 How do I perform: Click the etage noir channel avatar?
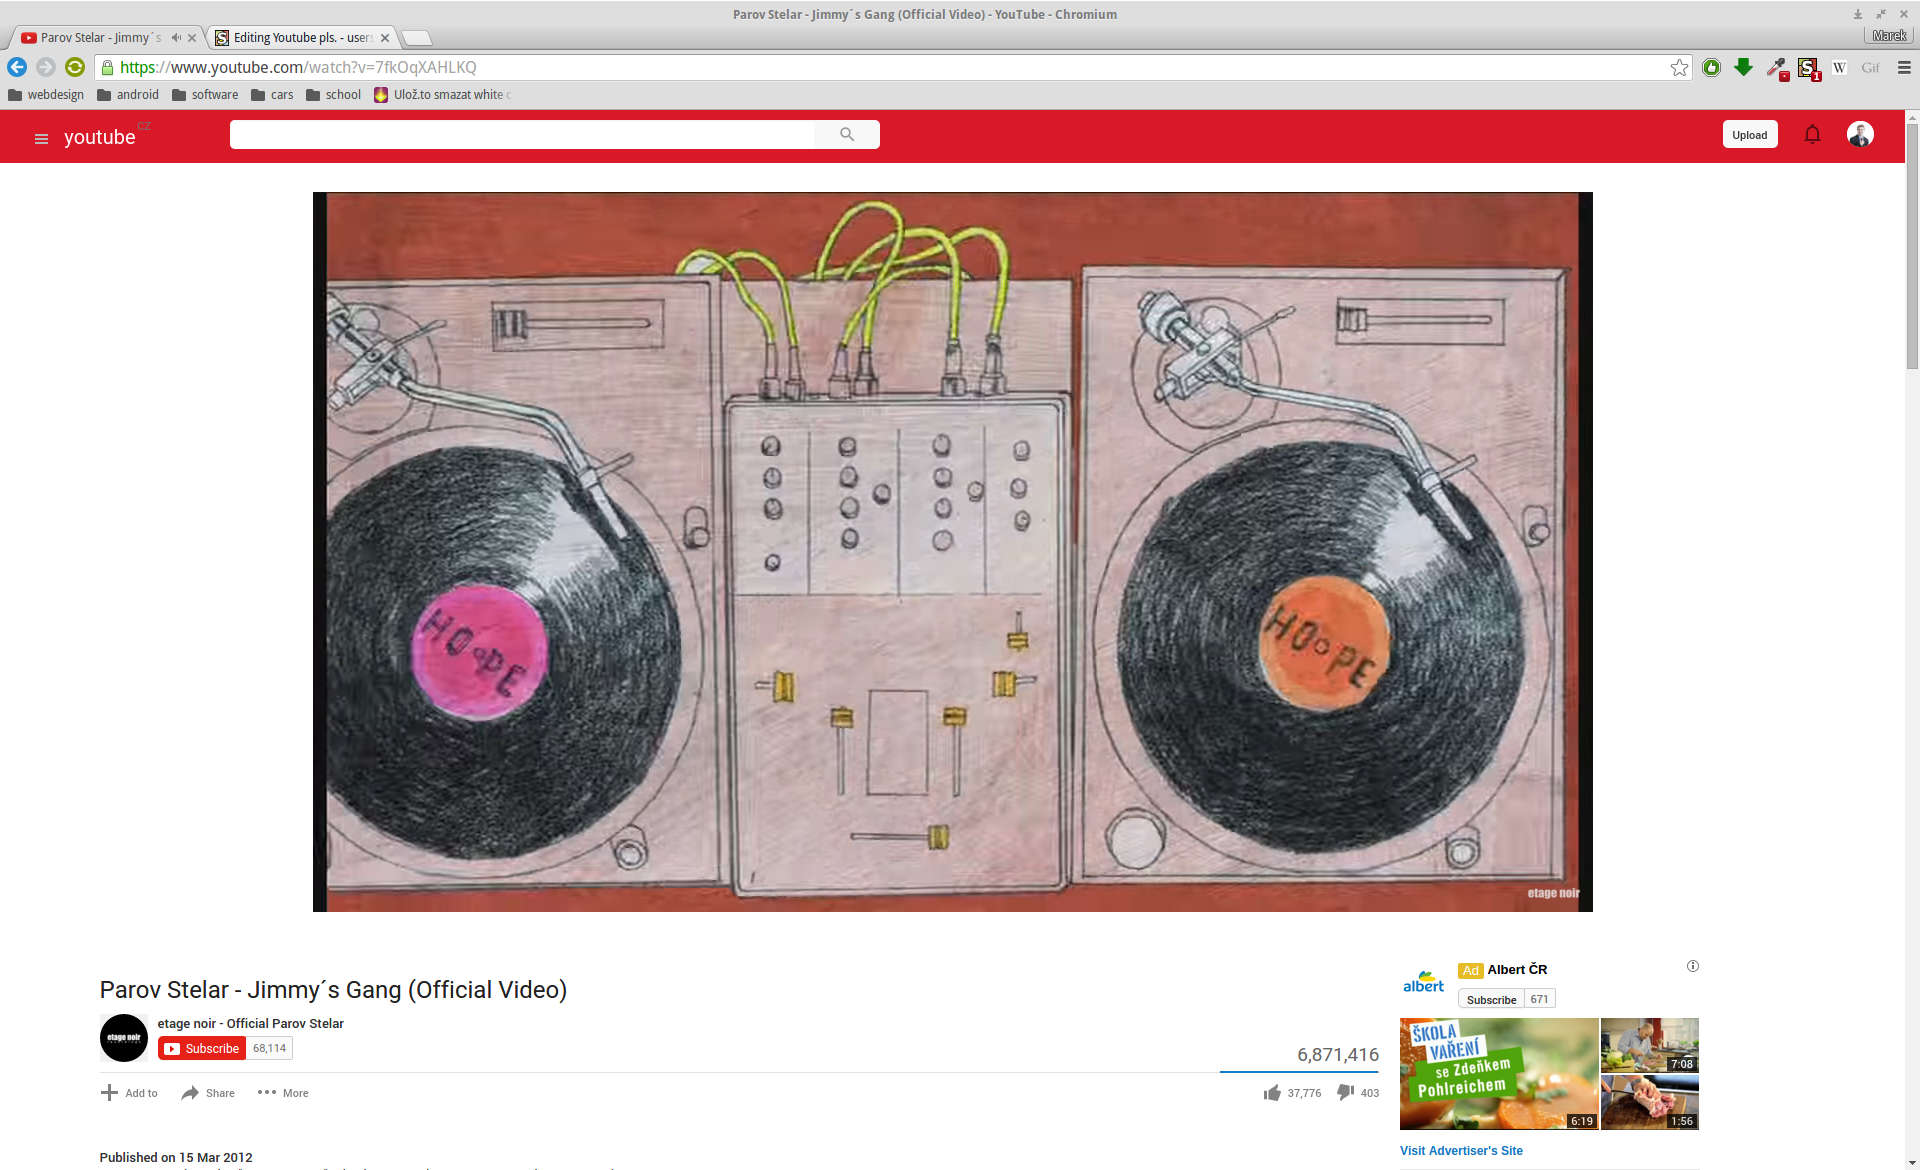pos(124,1038)
